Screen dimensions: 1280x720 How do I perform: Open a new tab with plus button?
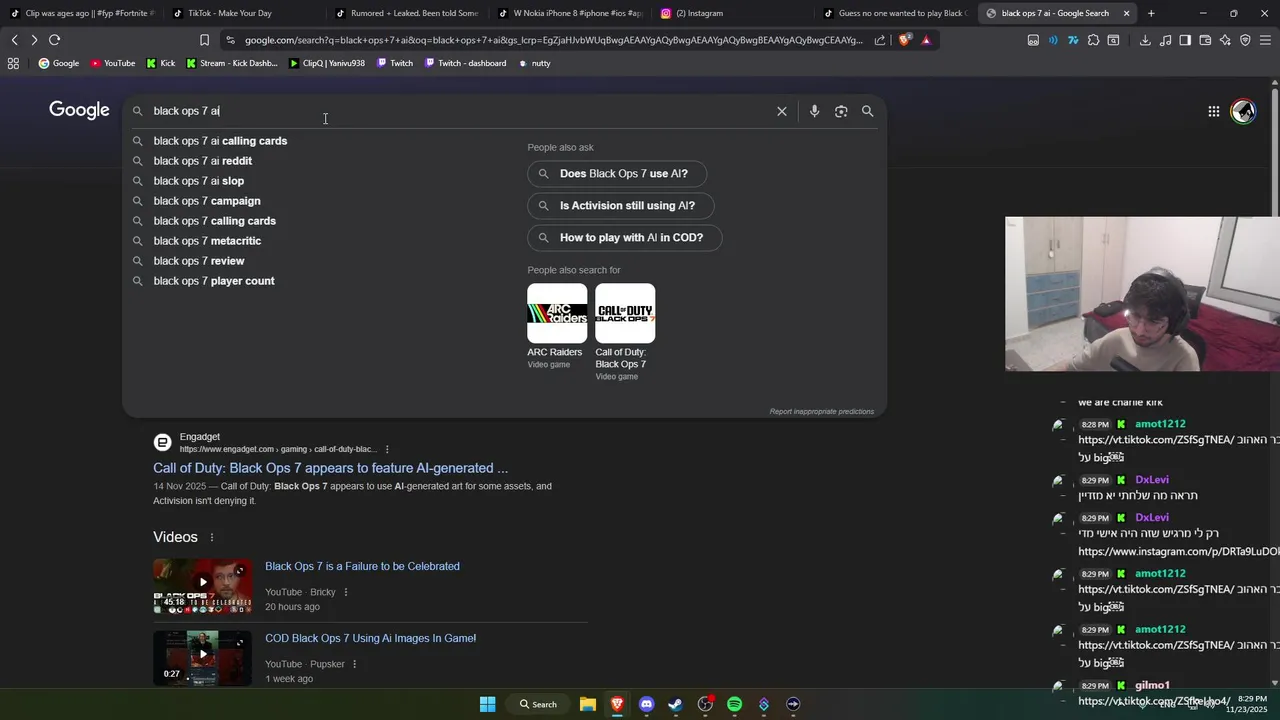(1151, 13)
